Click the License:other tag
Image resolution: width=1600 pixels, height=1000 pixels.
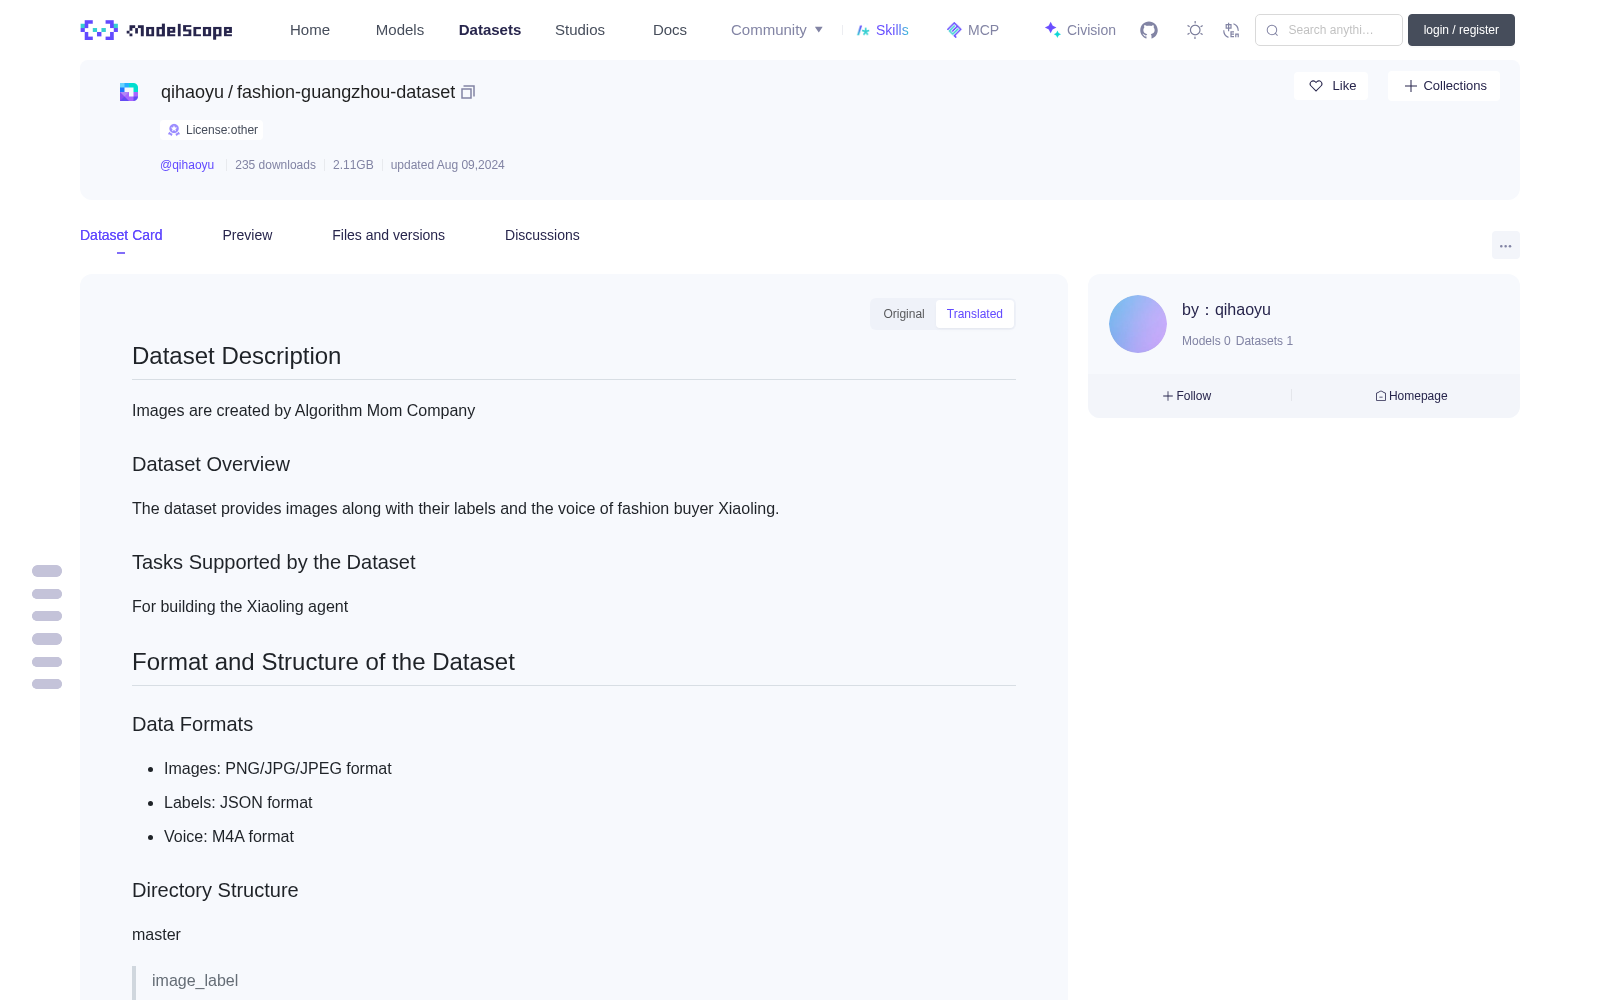tap(212, 130)
